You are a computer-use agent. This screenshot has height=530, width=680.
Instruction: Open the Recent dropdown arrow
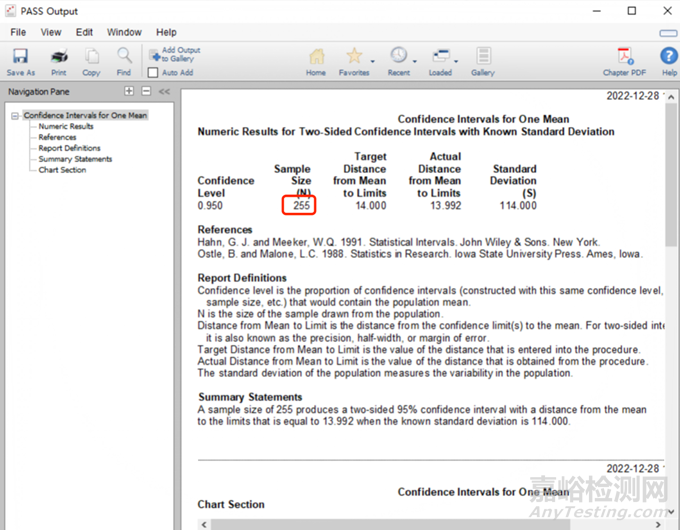coord(416,62)
